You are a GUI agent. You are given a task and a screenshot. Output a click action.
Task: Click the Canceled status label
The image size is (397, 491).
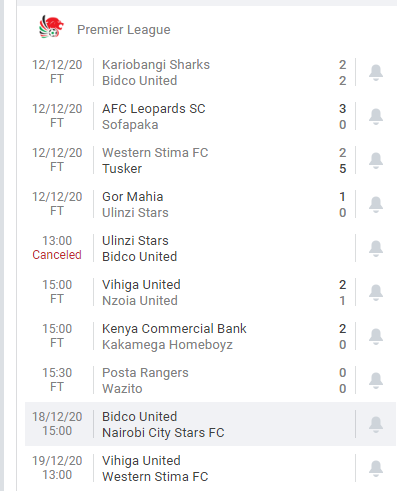57,255
